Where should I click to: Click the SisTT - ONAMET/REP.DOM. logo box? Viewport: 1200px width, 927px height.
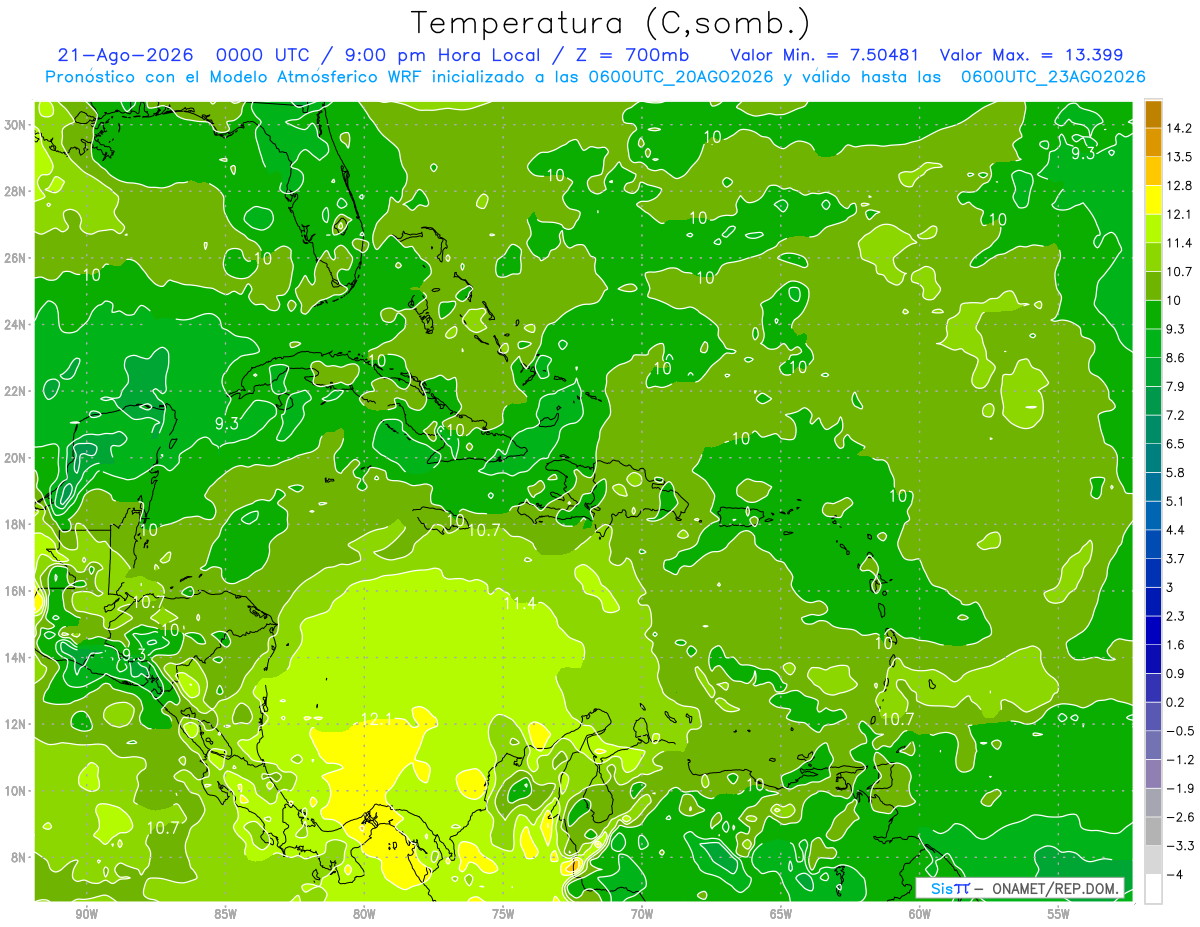point(1020,888)
